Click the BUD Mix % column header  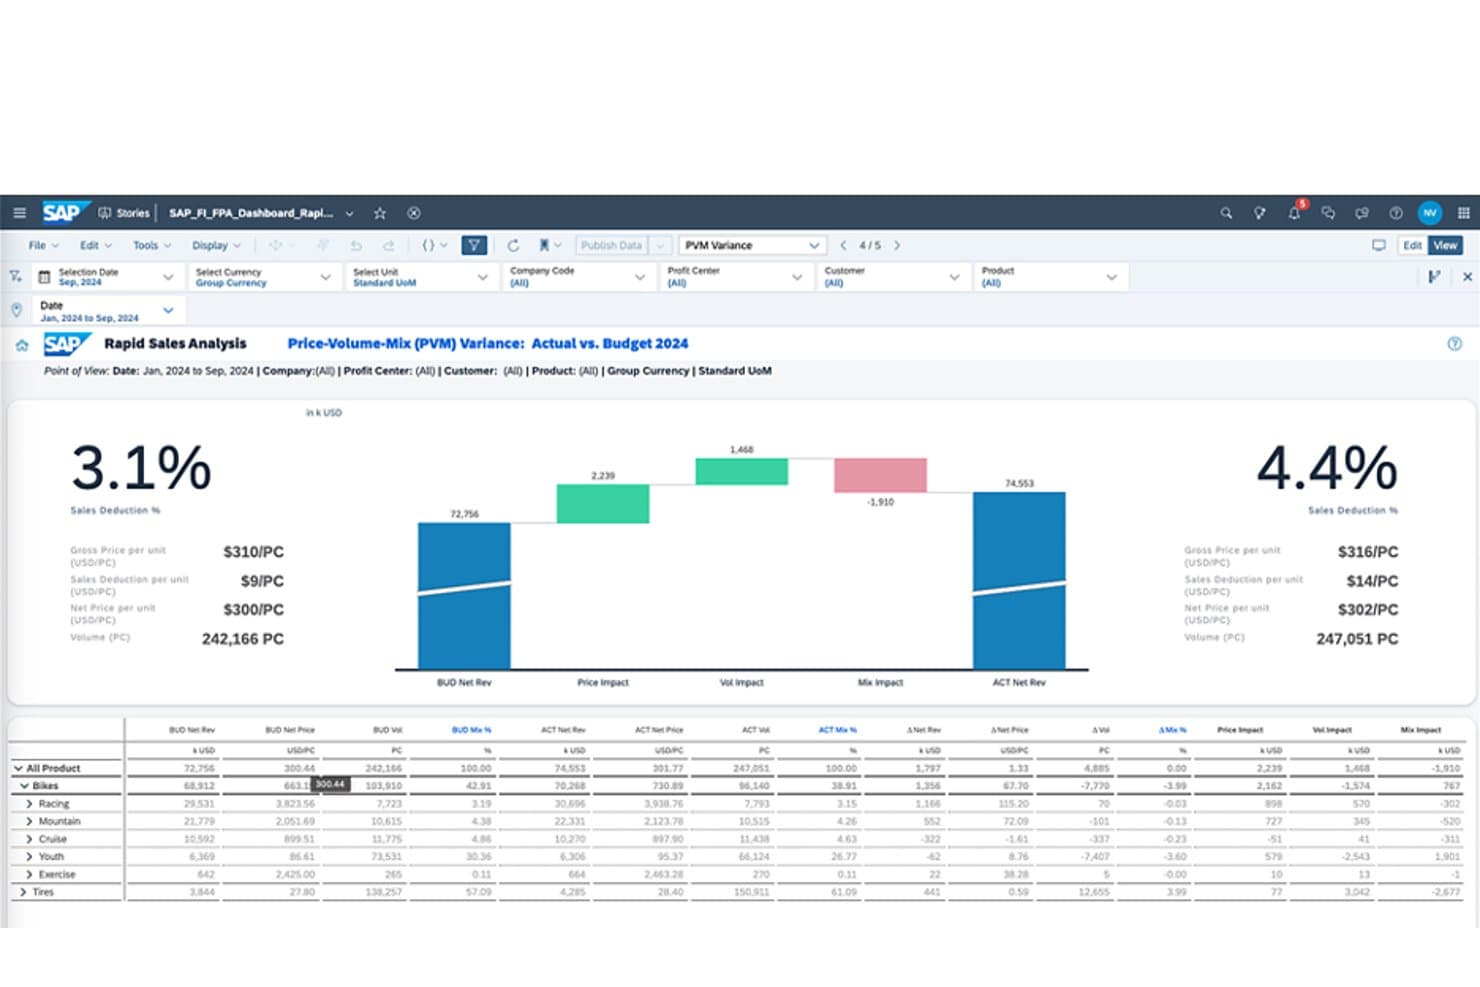pyautogui.click(x=471, y=730)
